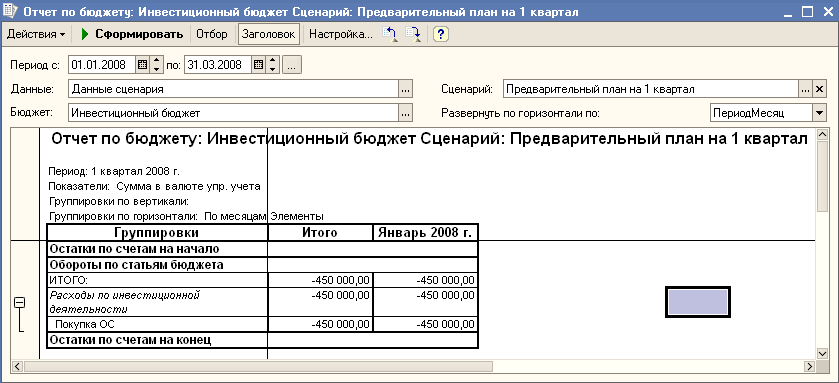
Task: Click the period selection ellipsis button
Action: [x=291, y=65]
